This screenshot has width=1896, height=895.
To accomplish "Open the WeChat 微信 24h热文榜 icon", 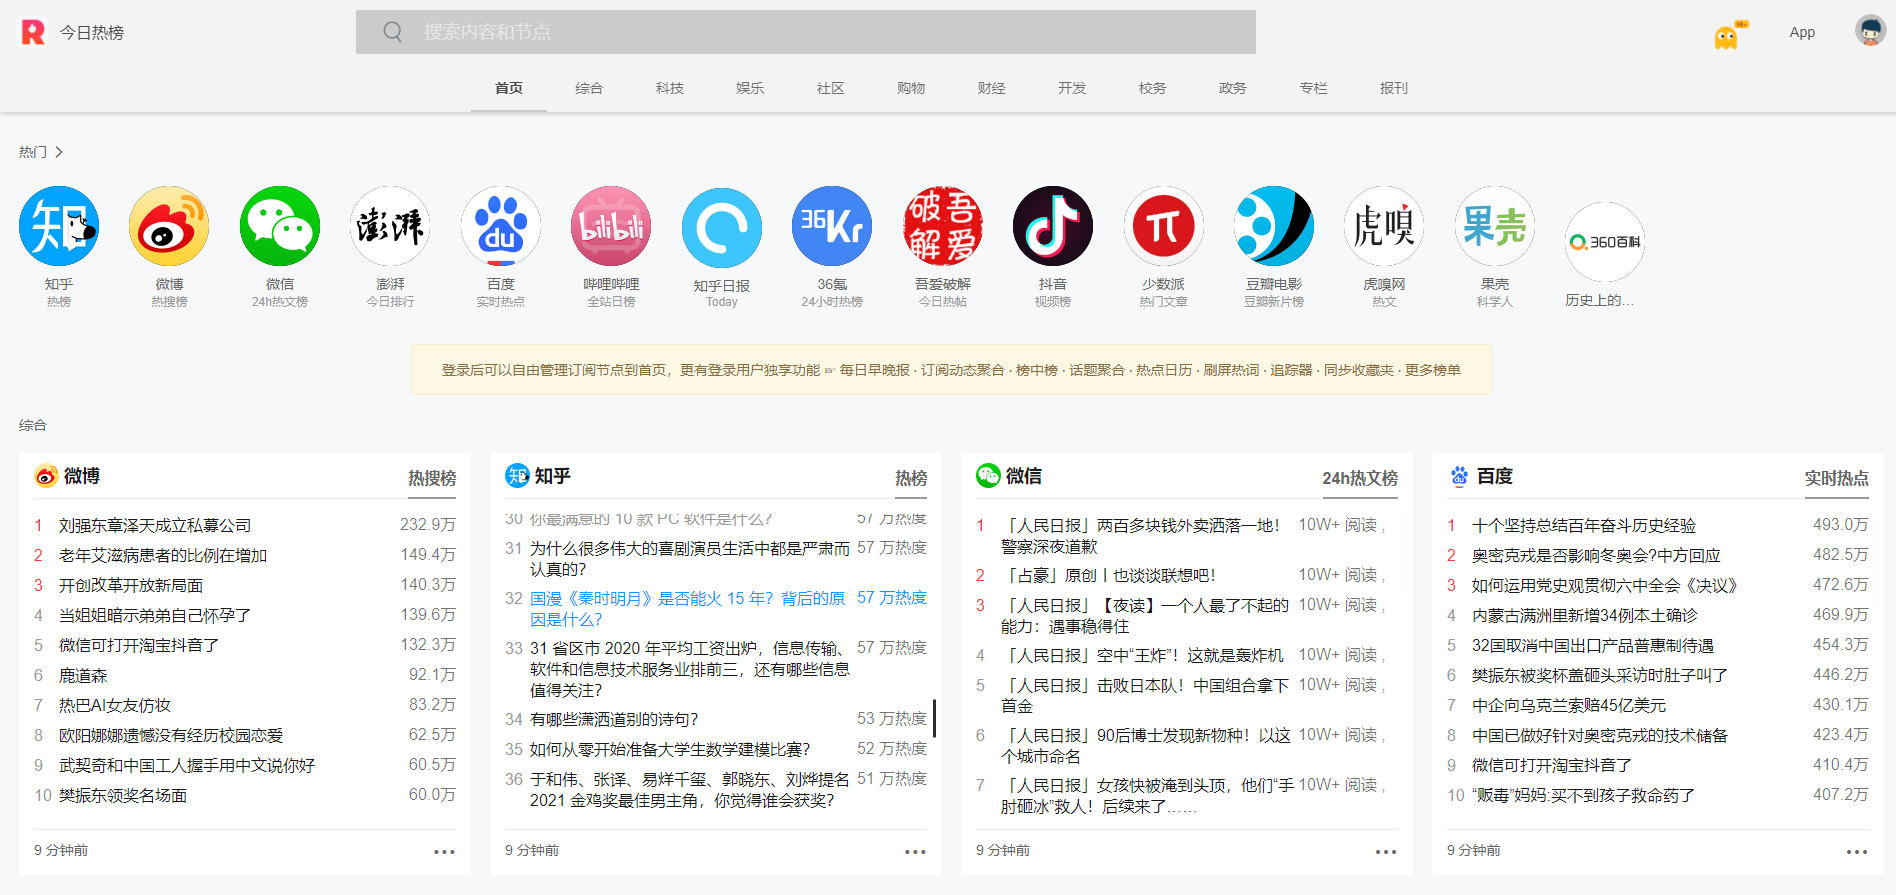I will pos(280,226).
